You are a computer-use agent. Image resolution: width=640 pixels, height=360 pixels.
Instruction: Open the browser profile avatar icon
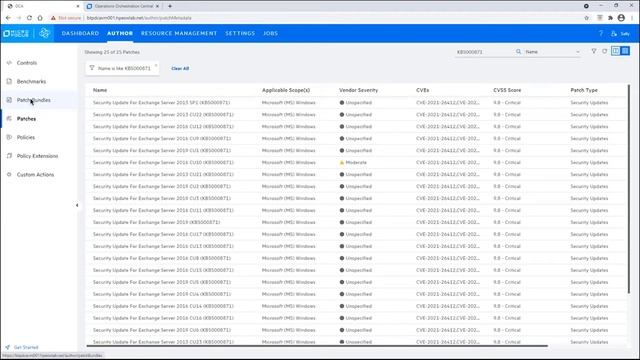[x=621, y=18]
